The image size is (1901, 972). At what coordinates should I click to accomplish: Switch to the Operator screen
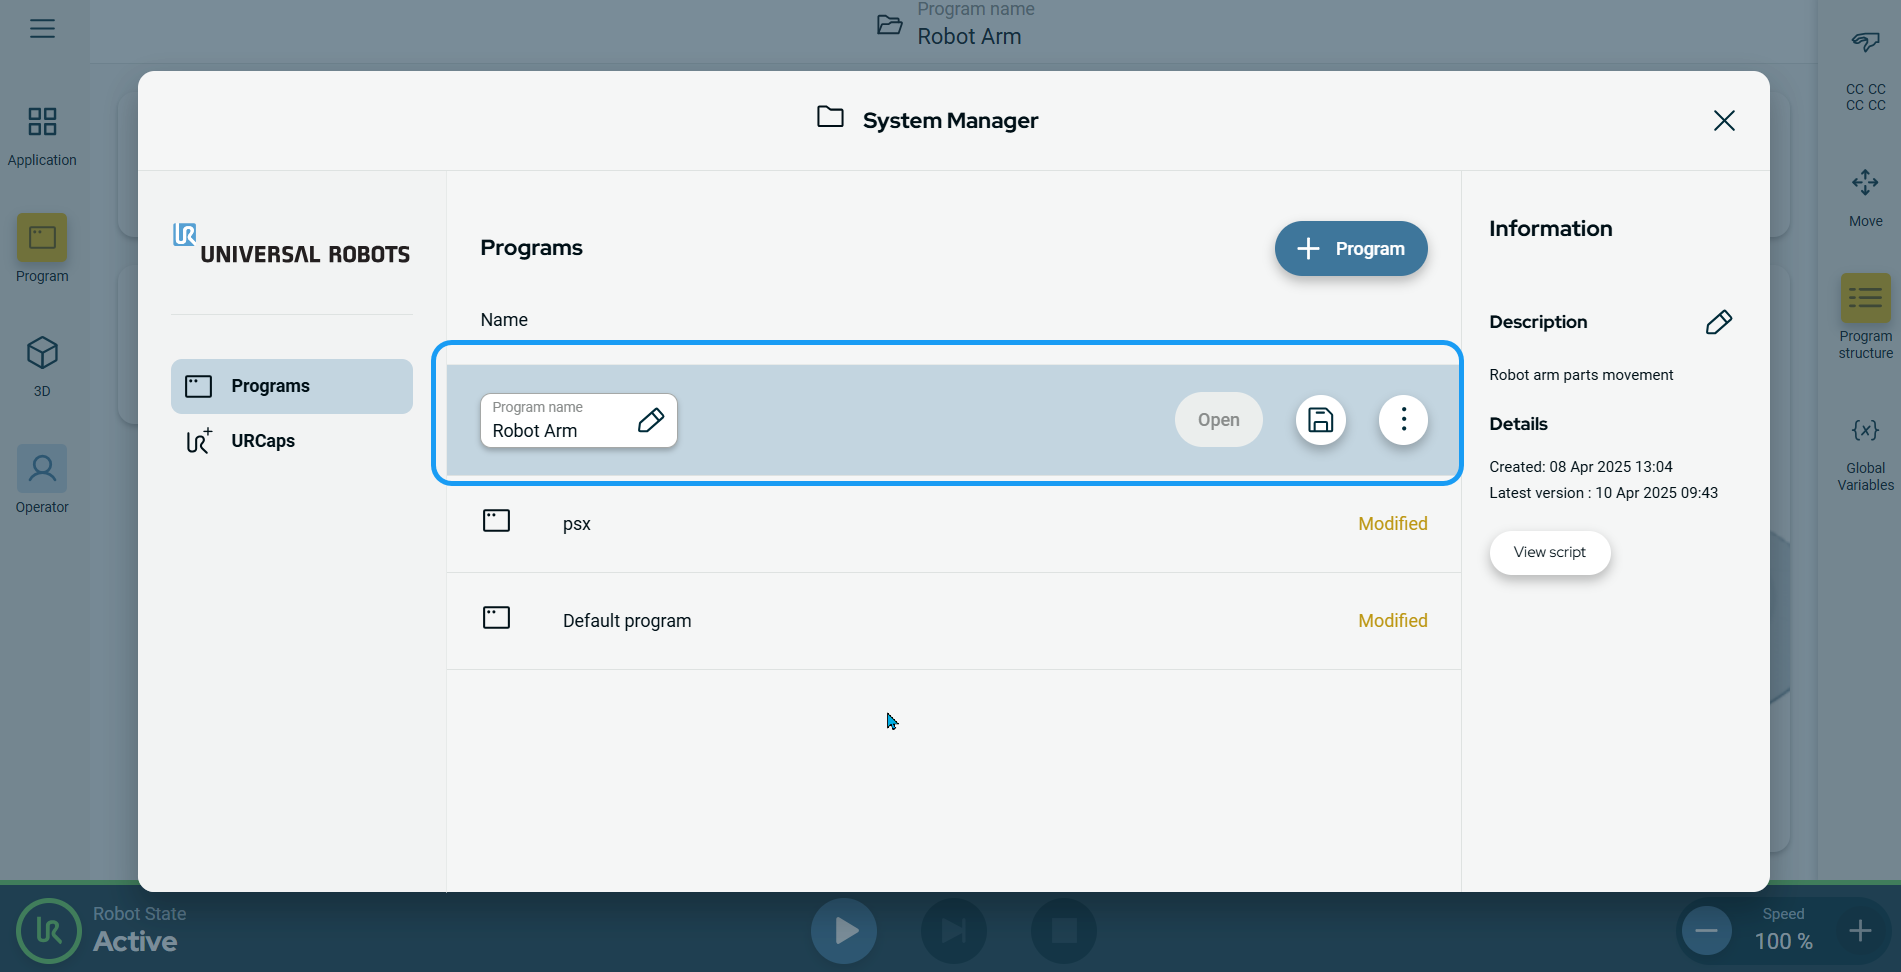[x=42, y=480]
